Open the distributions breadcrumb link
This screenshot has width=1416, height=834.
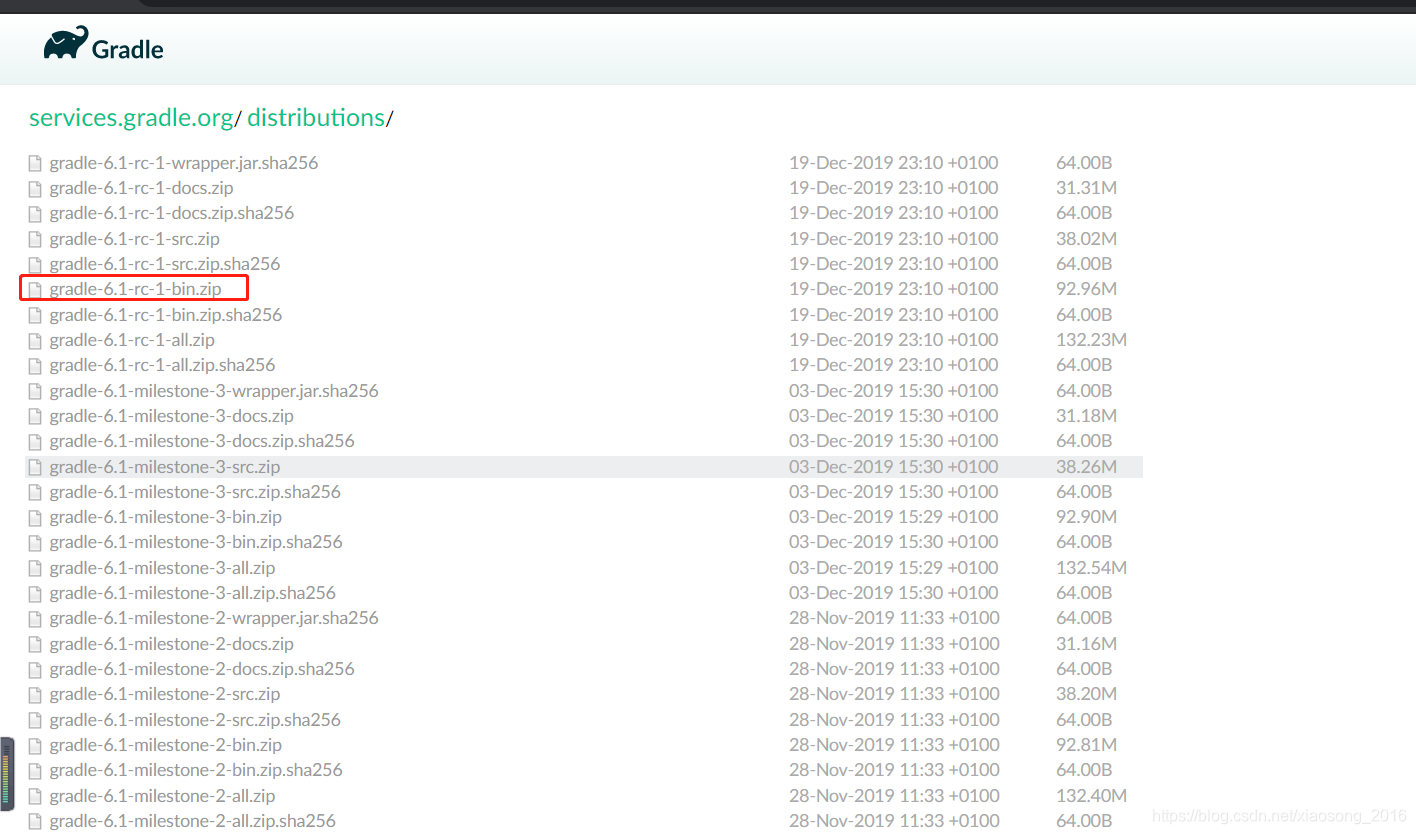point(316,117)
